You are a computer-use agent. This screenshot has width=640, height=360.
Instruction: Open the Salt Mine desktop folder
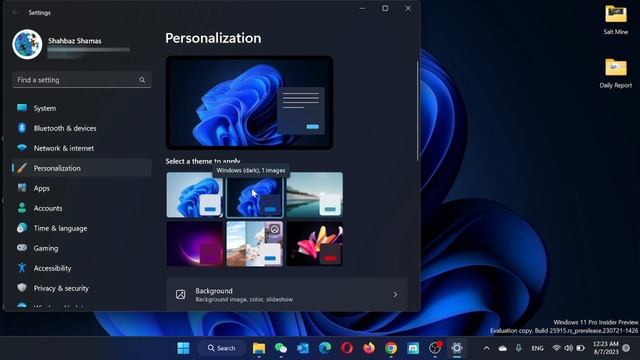coord(616,20)
